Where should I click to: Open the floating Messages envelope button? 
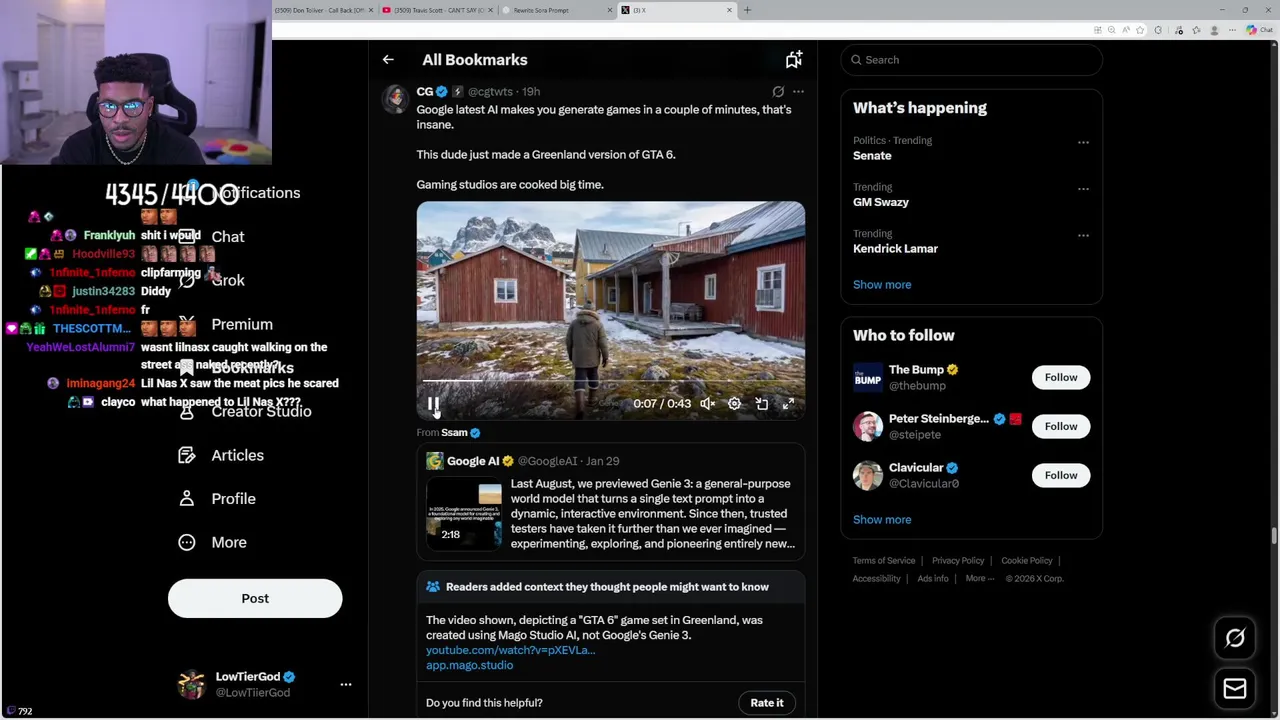[x=1235, y=689]
